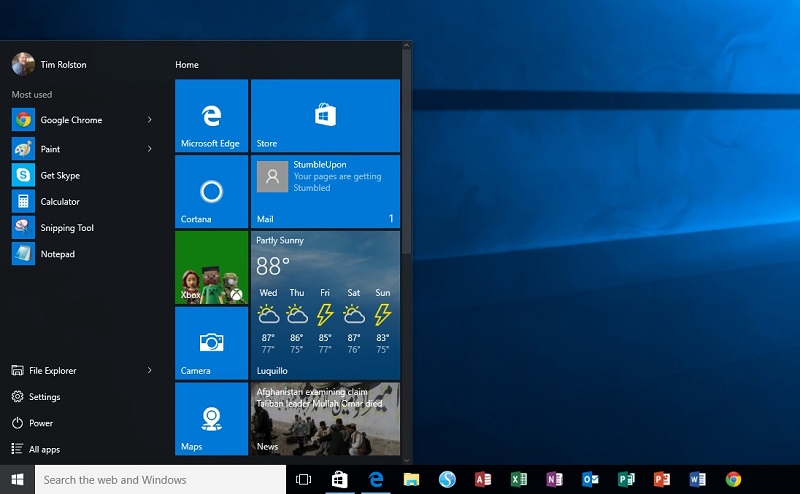
Task: Open File Explorer from the taskbar
Action: [x=411, y=480]
